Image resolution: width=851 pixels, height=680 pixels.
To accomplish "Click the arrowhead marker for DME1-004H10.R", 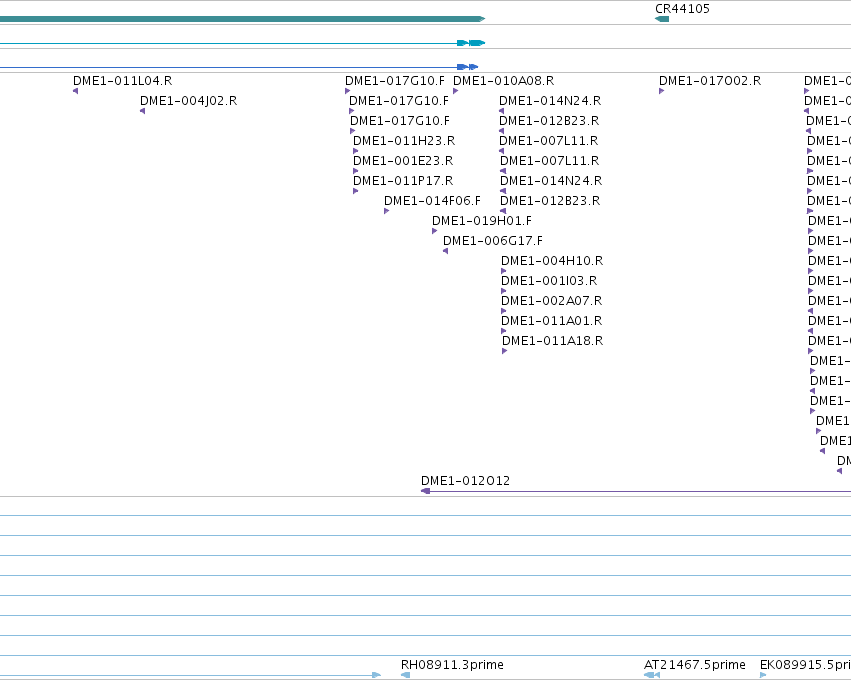I will tap(504, 271).
